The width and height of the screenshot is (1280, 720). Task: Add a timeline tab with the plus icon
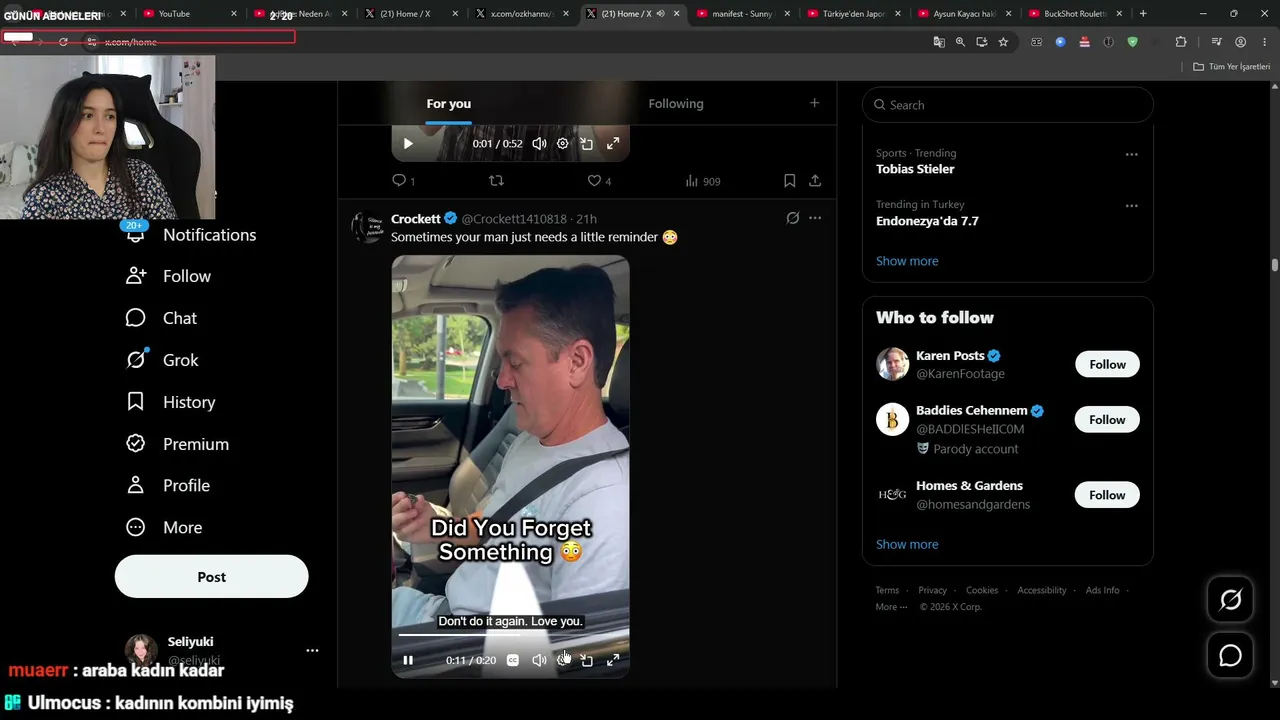[x=814, y=103]
